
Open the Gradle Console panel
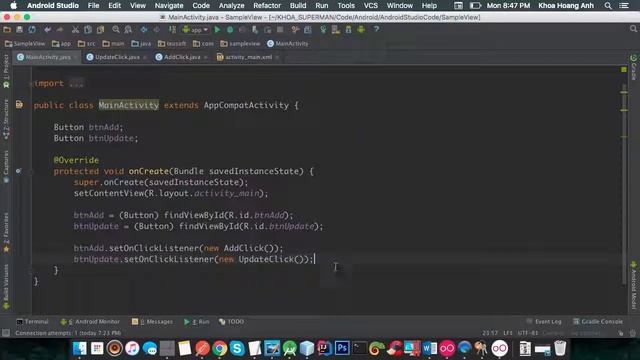pos(598,322)
